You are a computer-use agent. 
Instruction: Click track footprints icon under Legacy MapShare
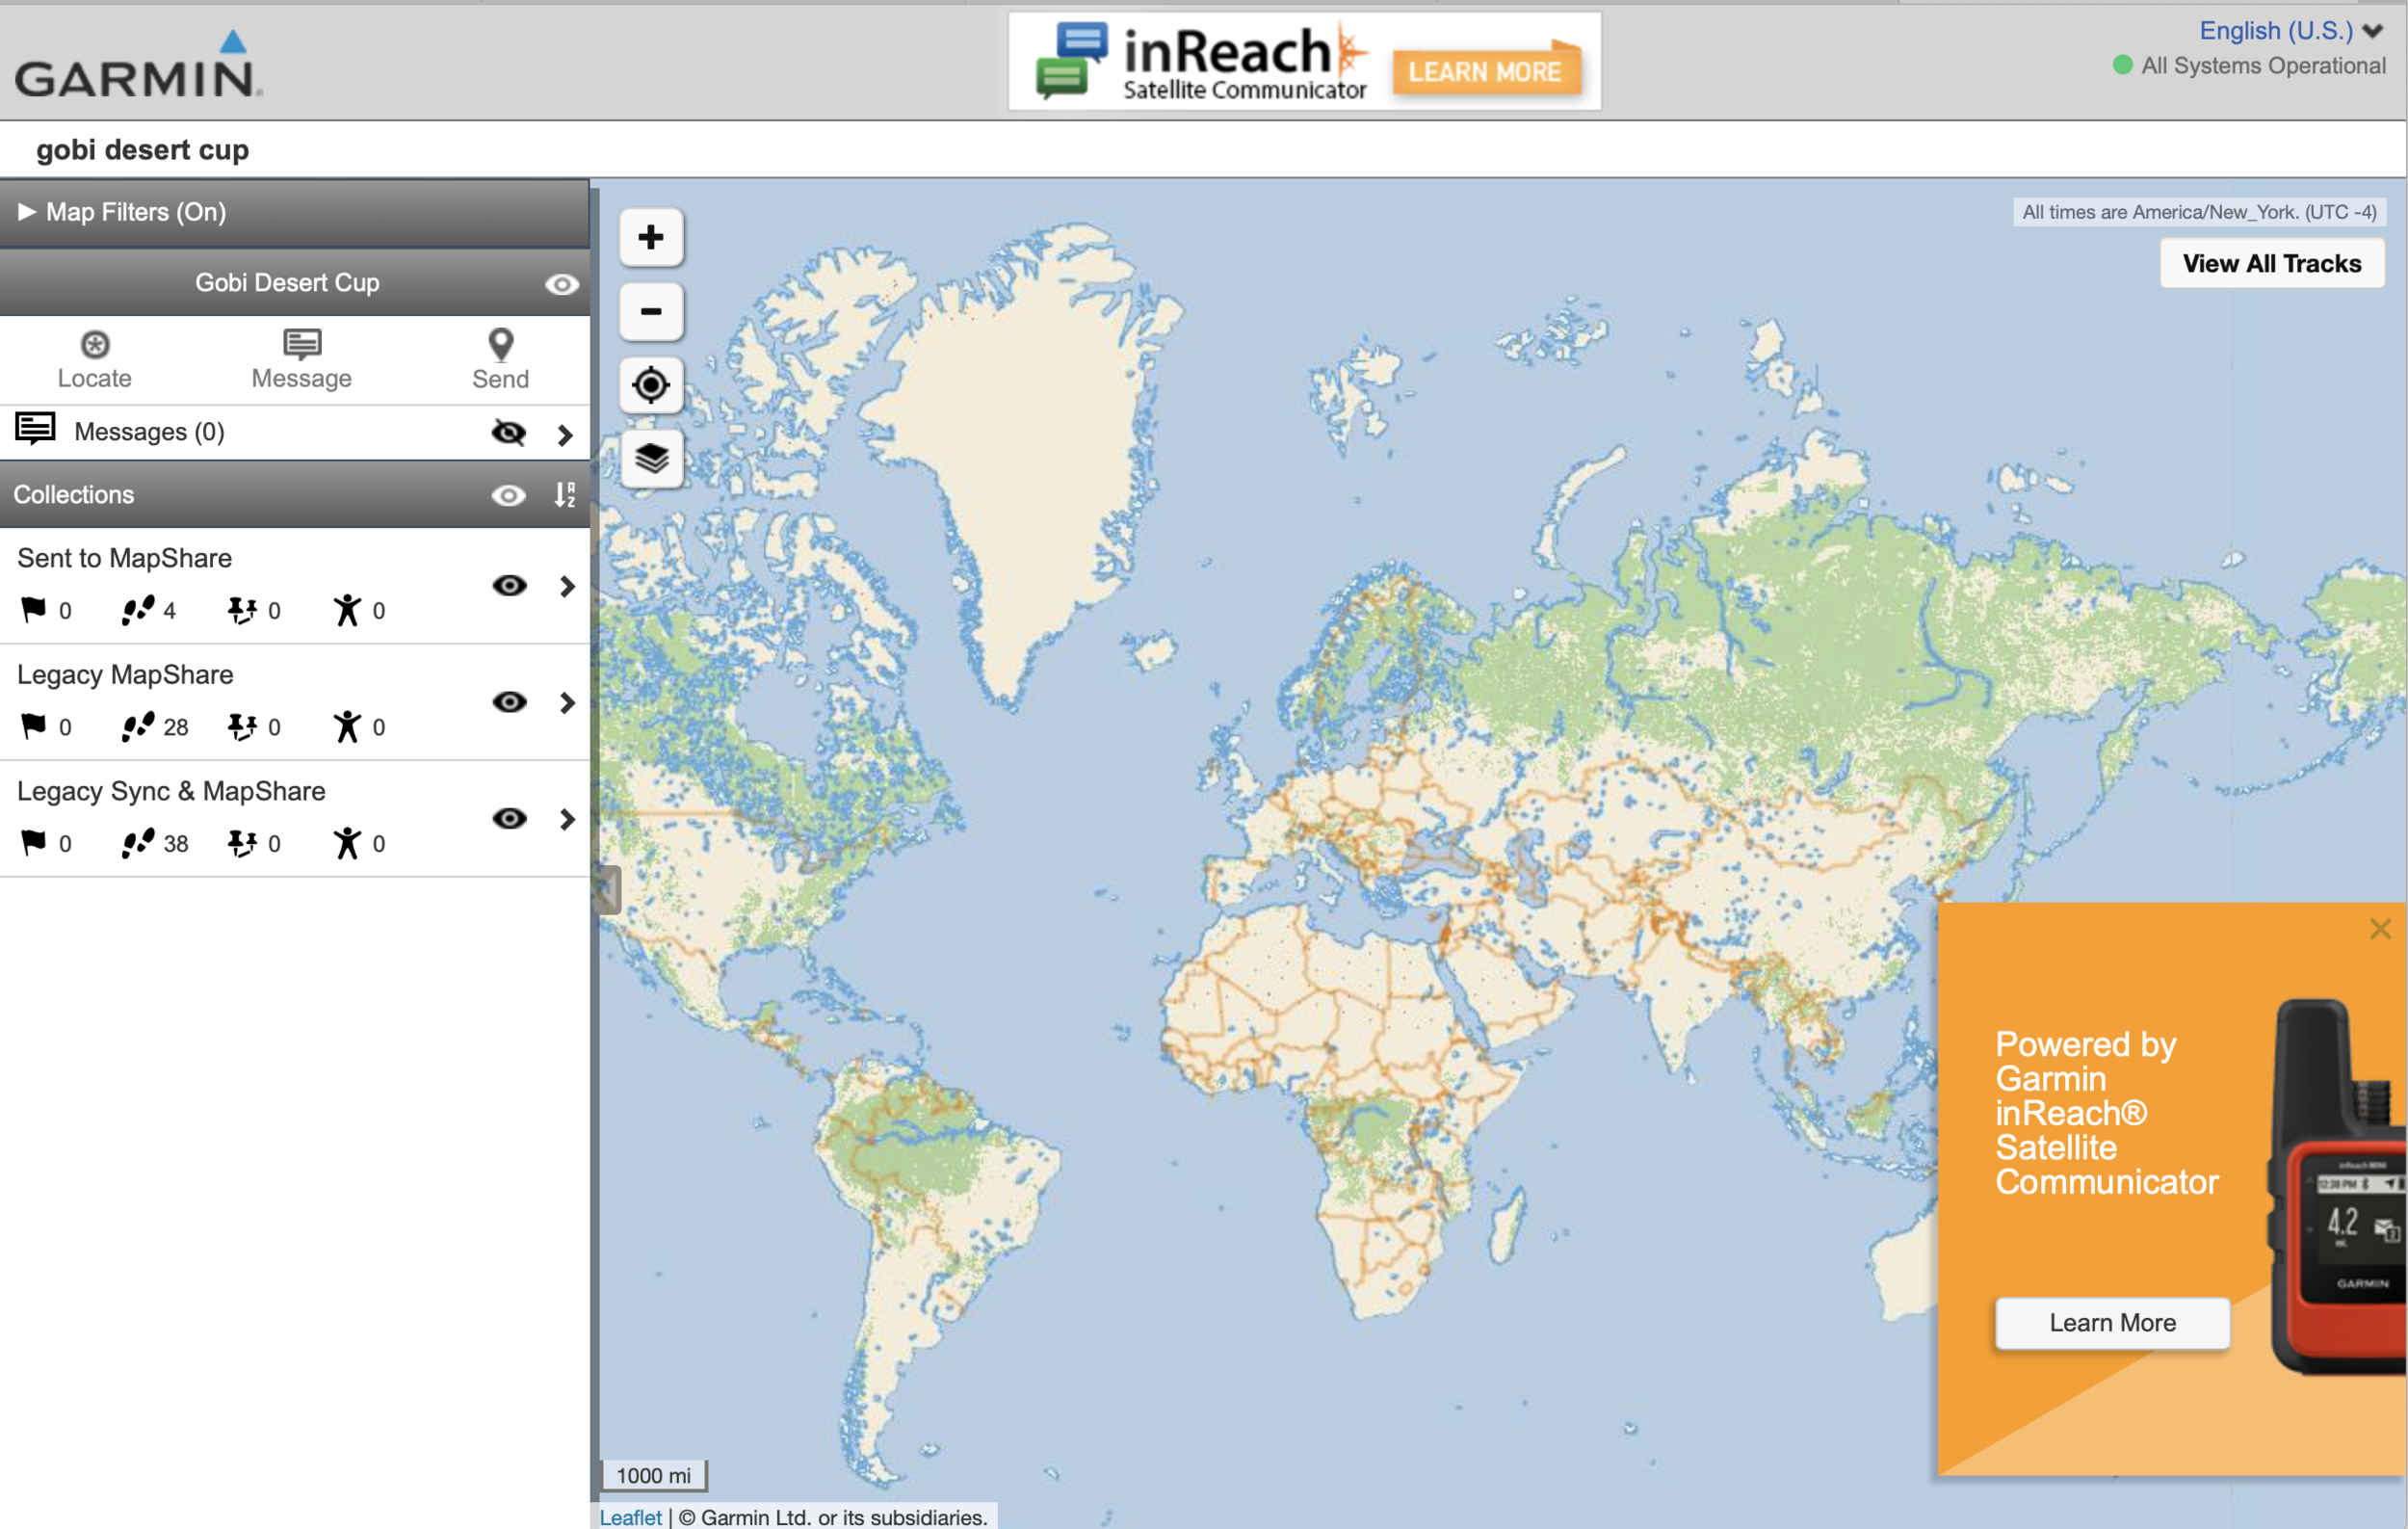pyautogui.click(x=138, y=726)
